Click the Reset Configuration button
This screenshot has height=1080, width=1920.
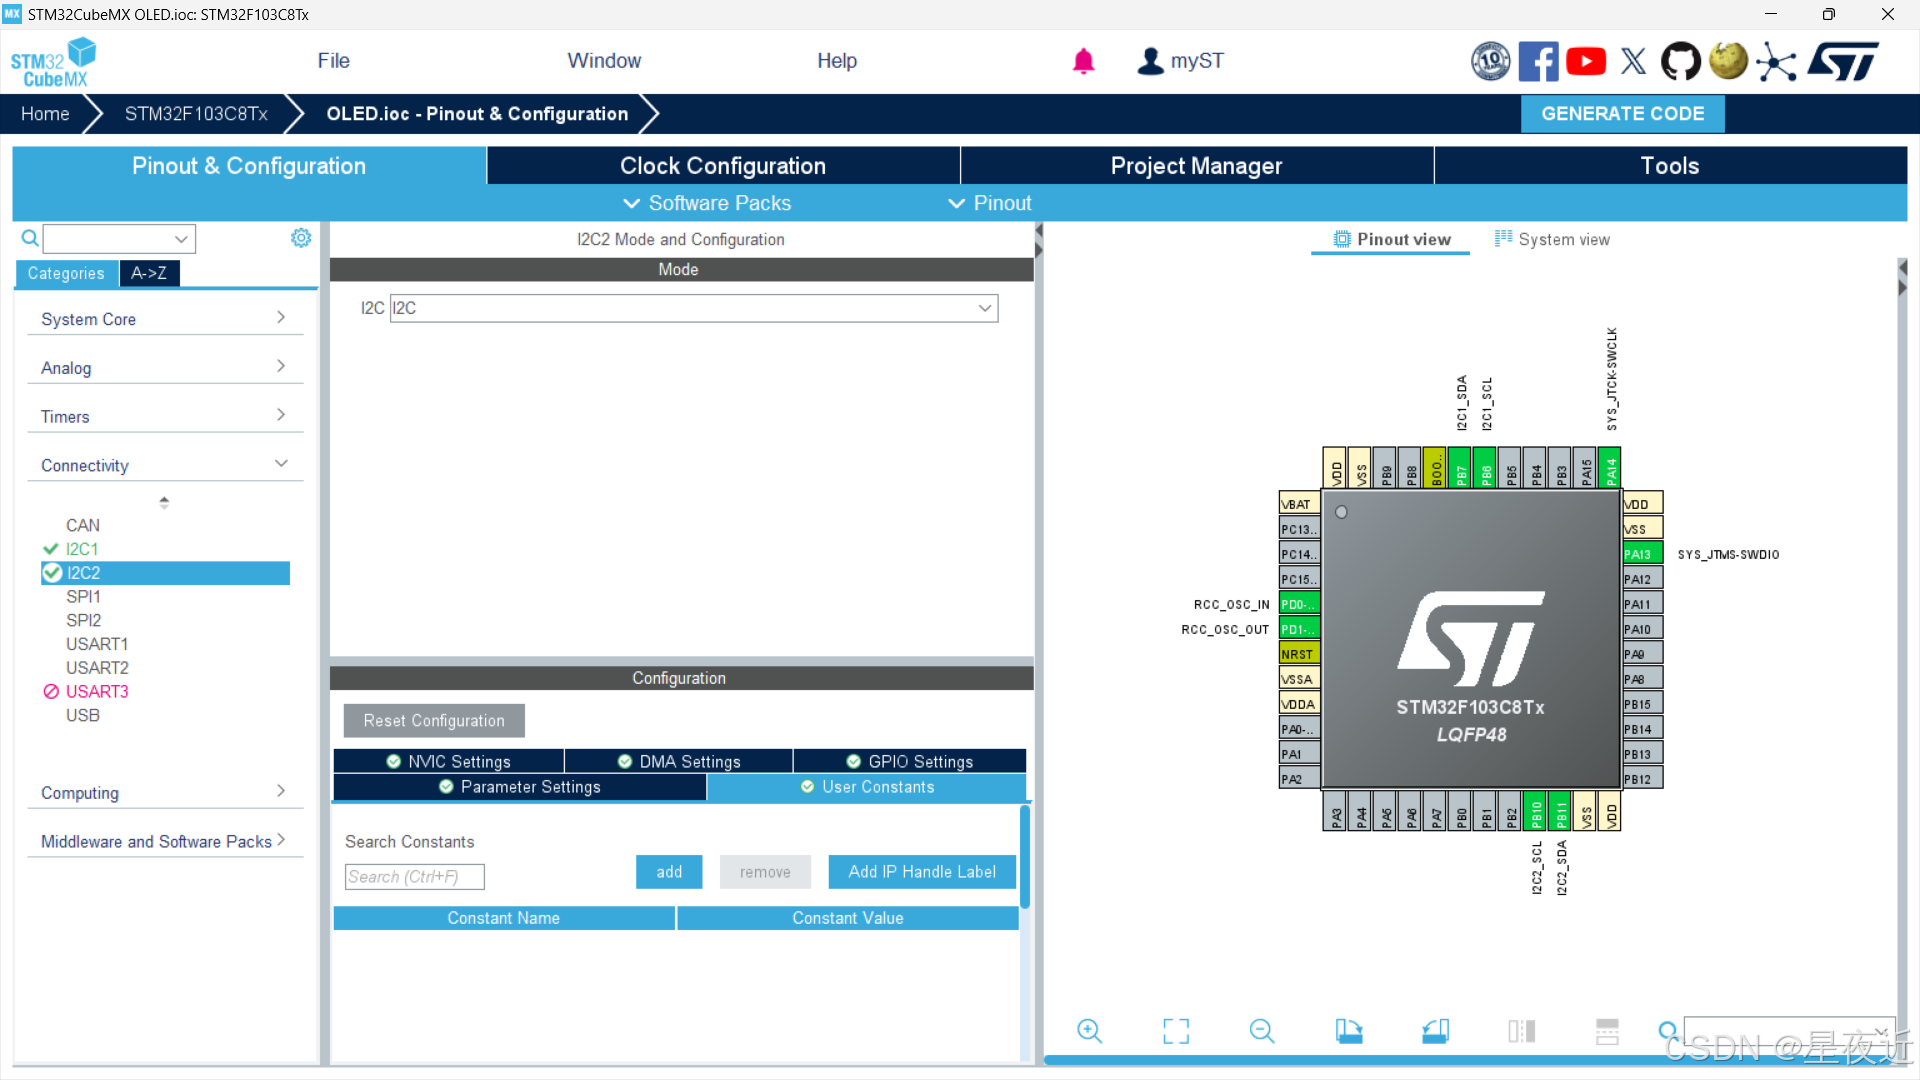point(434,721)
